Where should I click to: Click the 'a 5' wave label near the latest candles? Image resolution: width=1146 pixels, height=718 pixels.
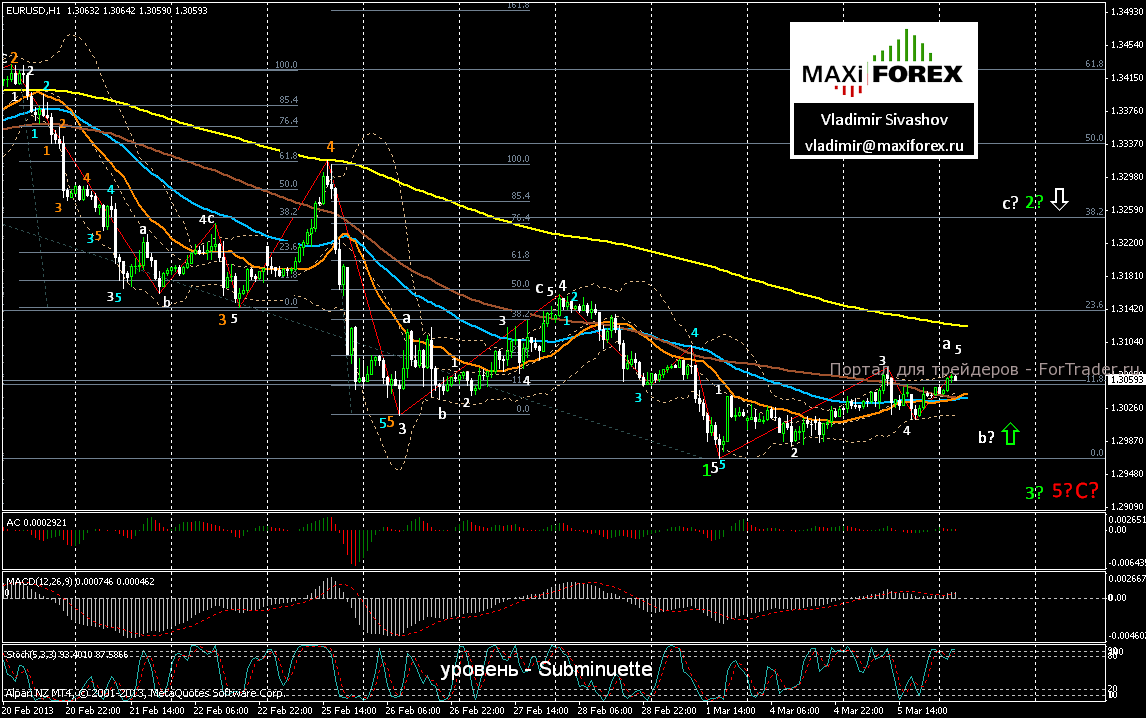coord(952,346)
